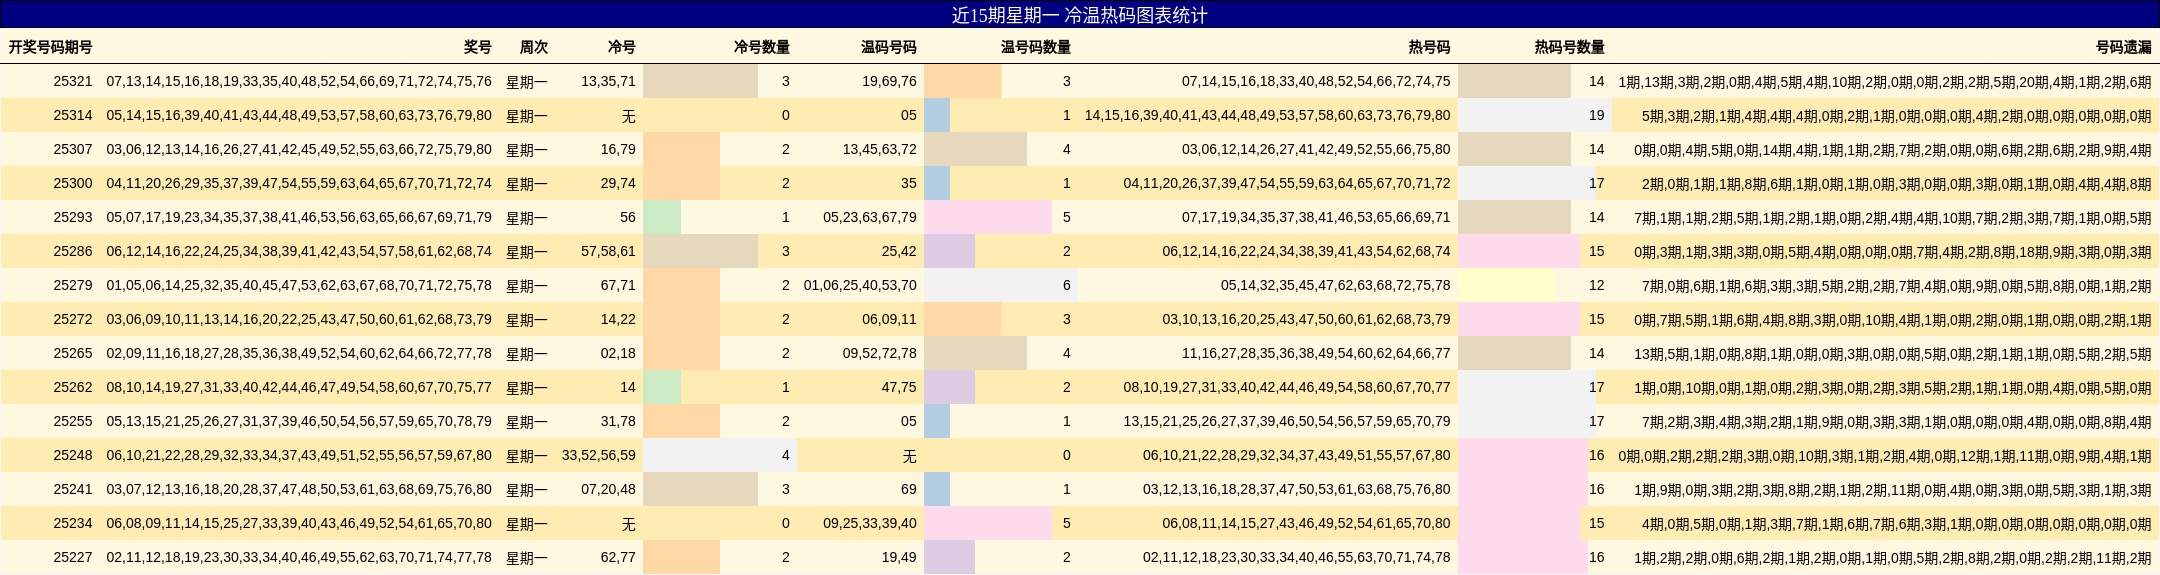
Task: Click warm numbers 05,23,63,67,79 in row 25293
Action: [x=870, y=217]
